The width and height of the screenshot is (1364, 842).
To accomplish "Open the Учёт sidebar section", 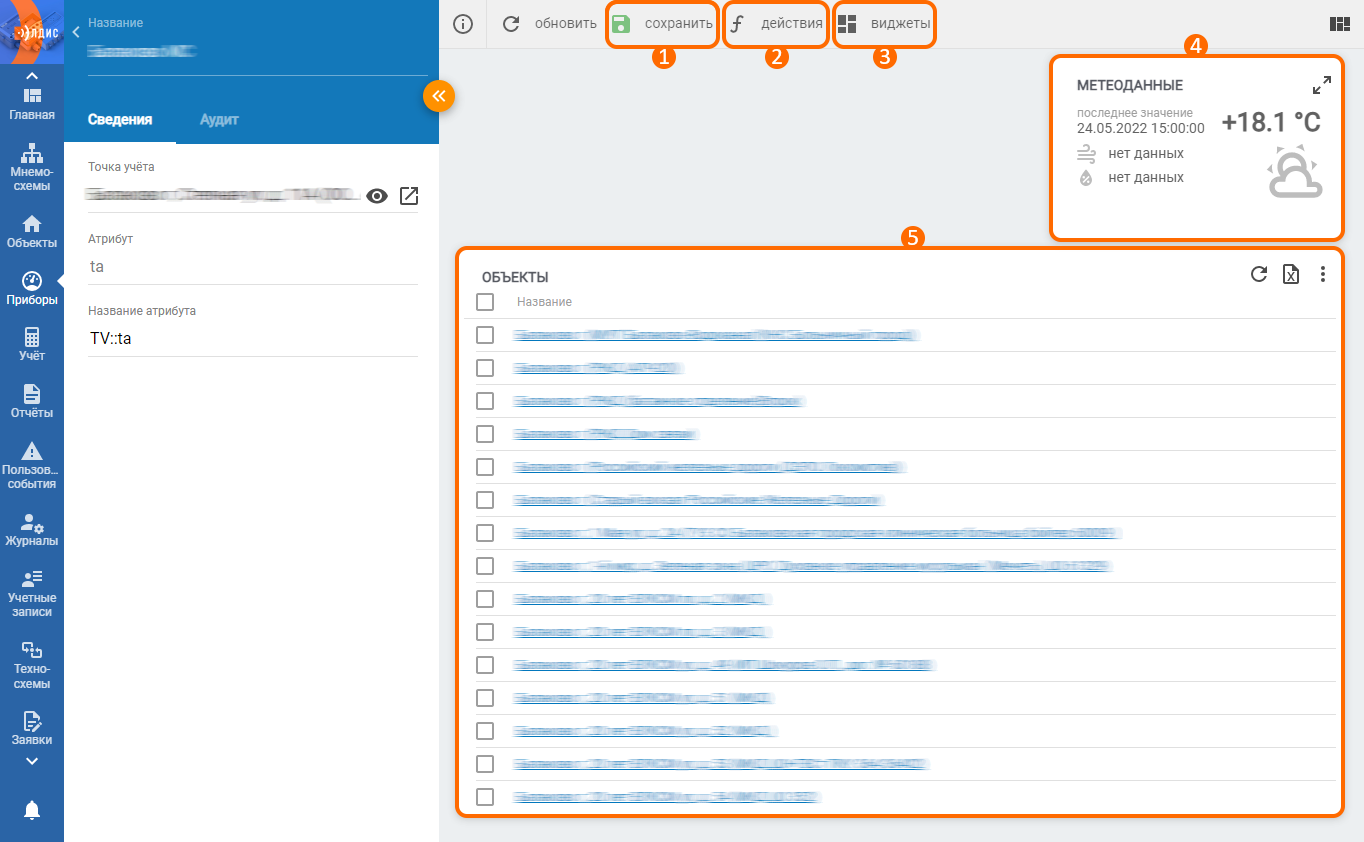I will coord(32,344).
